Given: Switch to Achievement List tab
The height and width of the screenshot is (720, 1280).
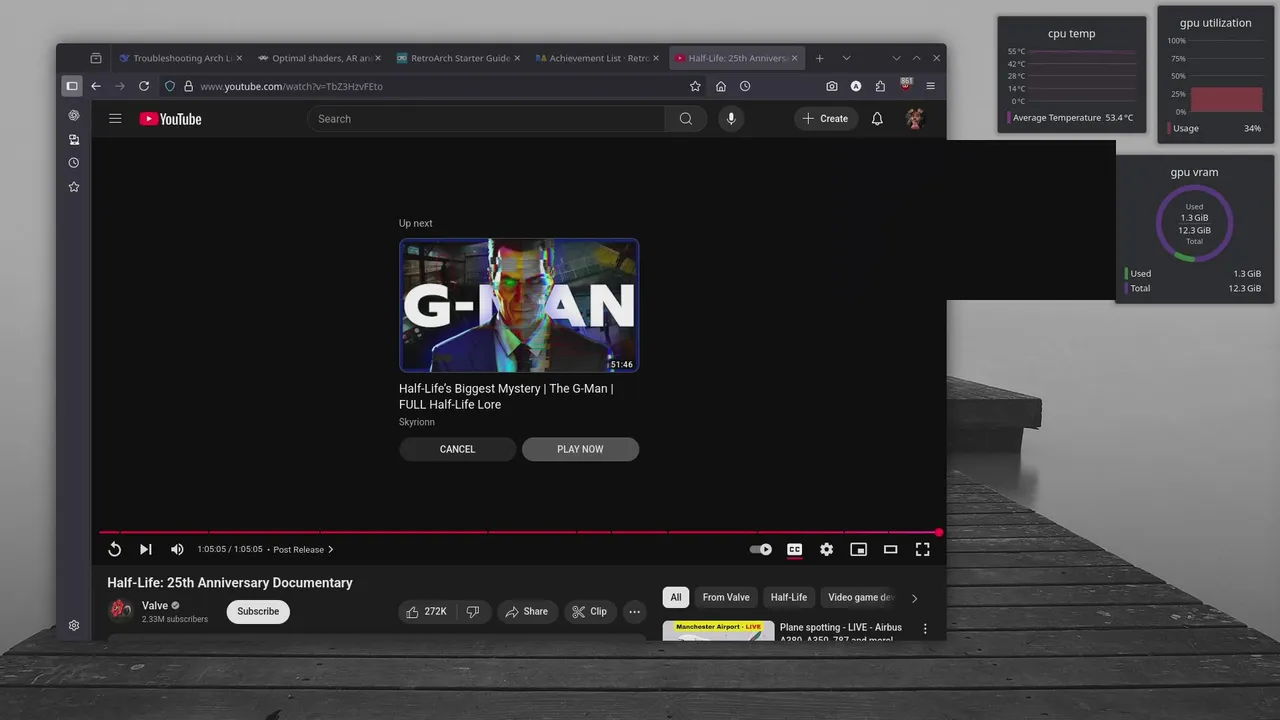Looking at the screenshot, I should coord(597,58).
